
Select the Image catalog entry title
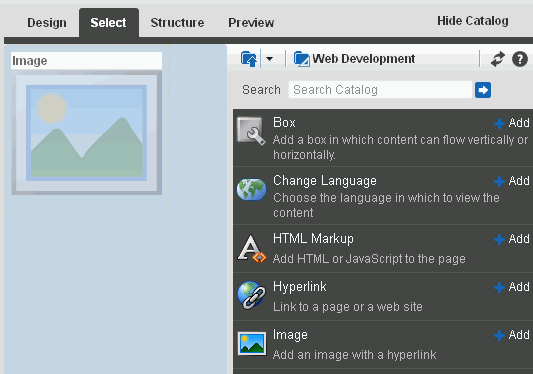tap(290, 335)
